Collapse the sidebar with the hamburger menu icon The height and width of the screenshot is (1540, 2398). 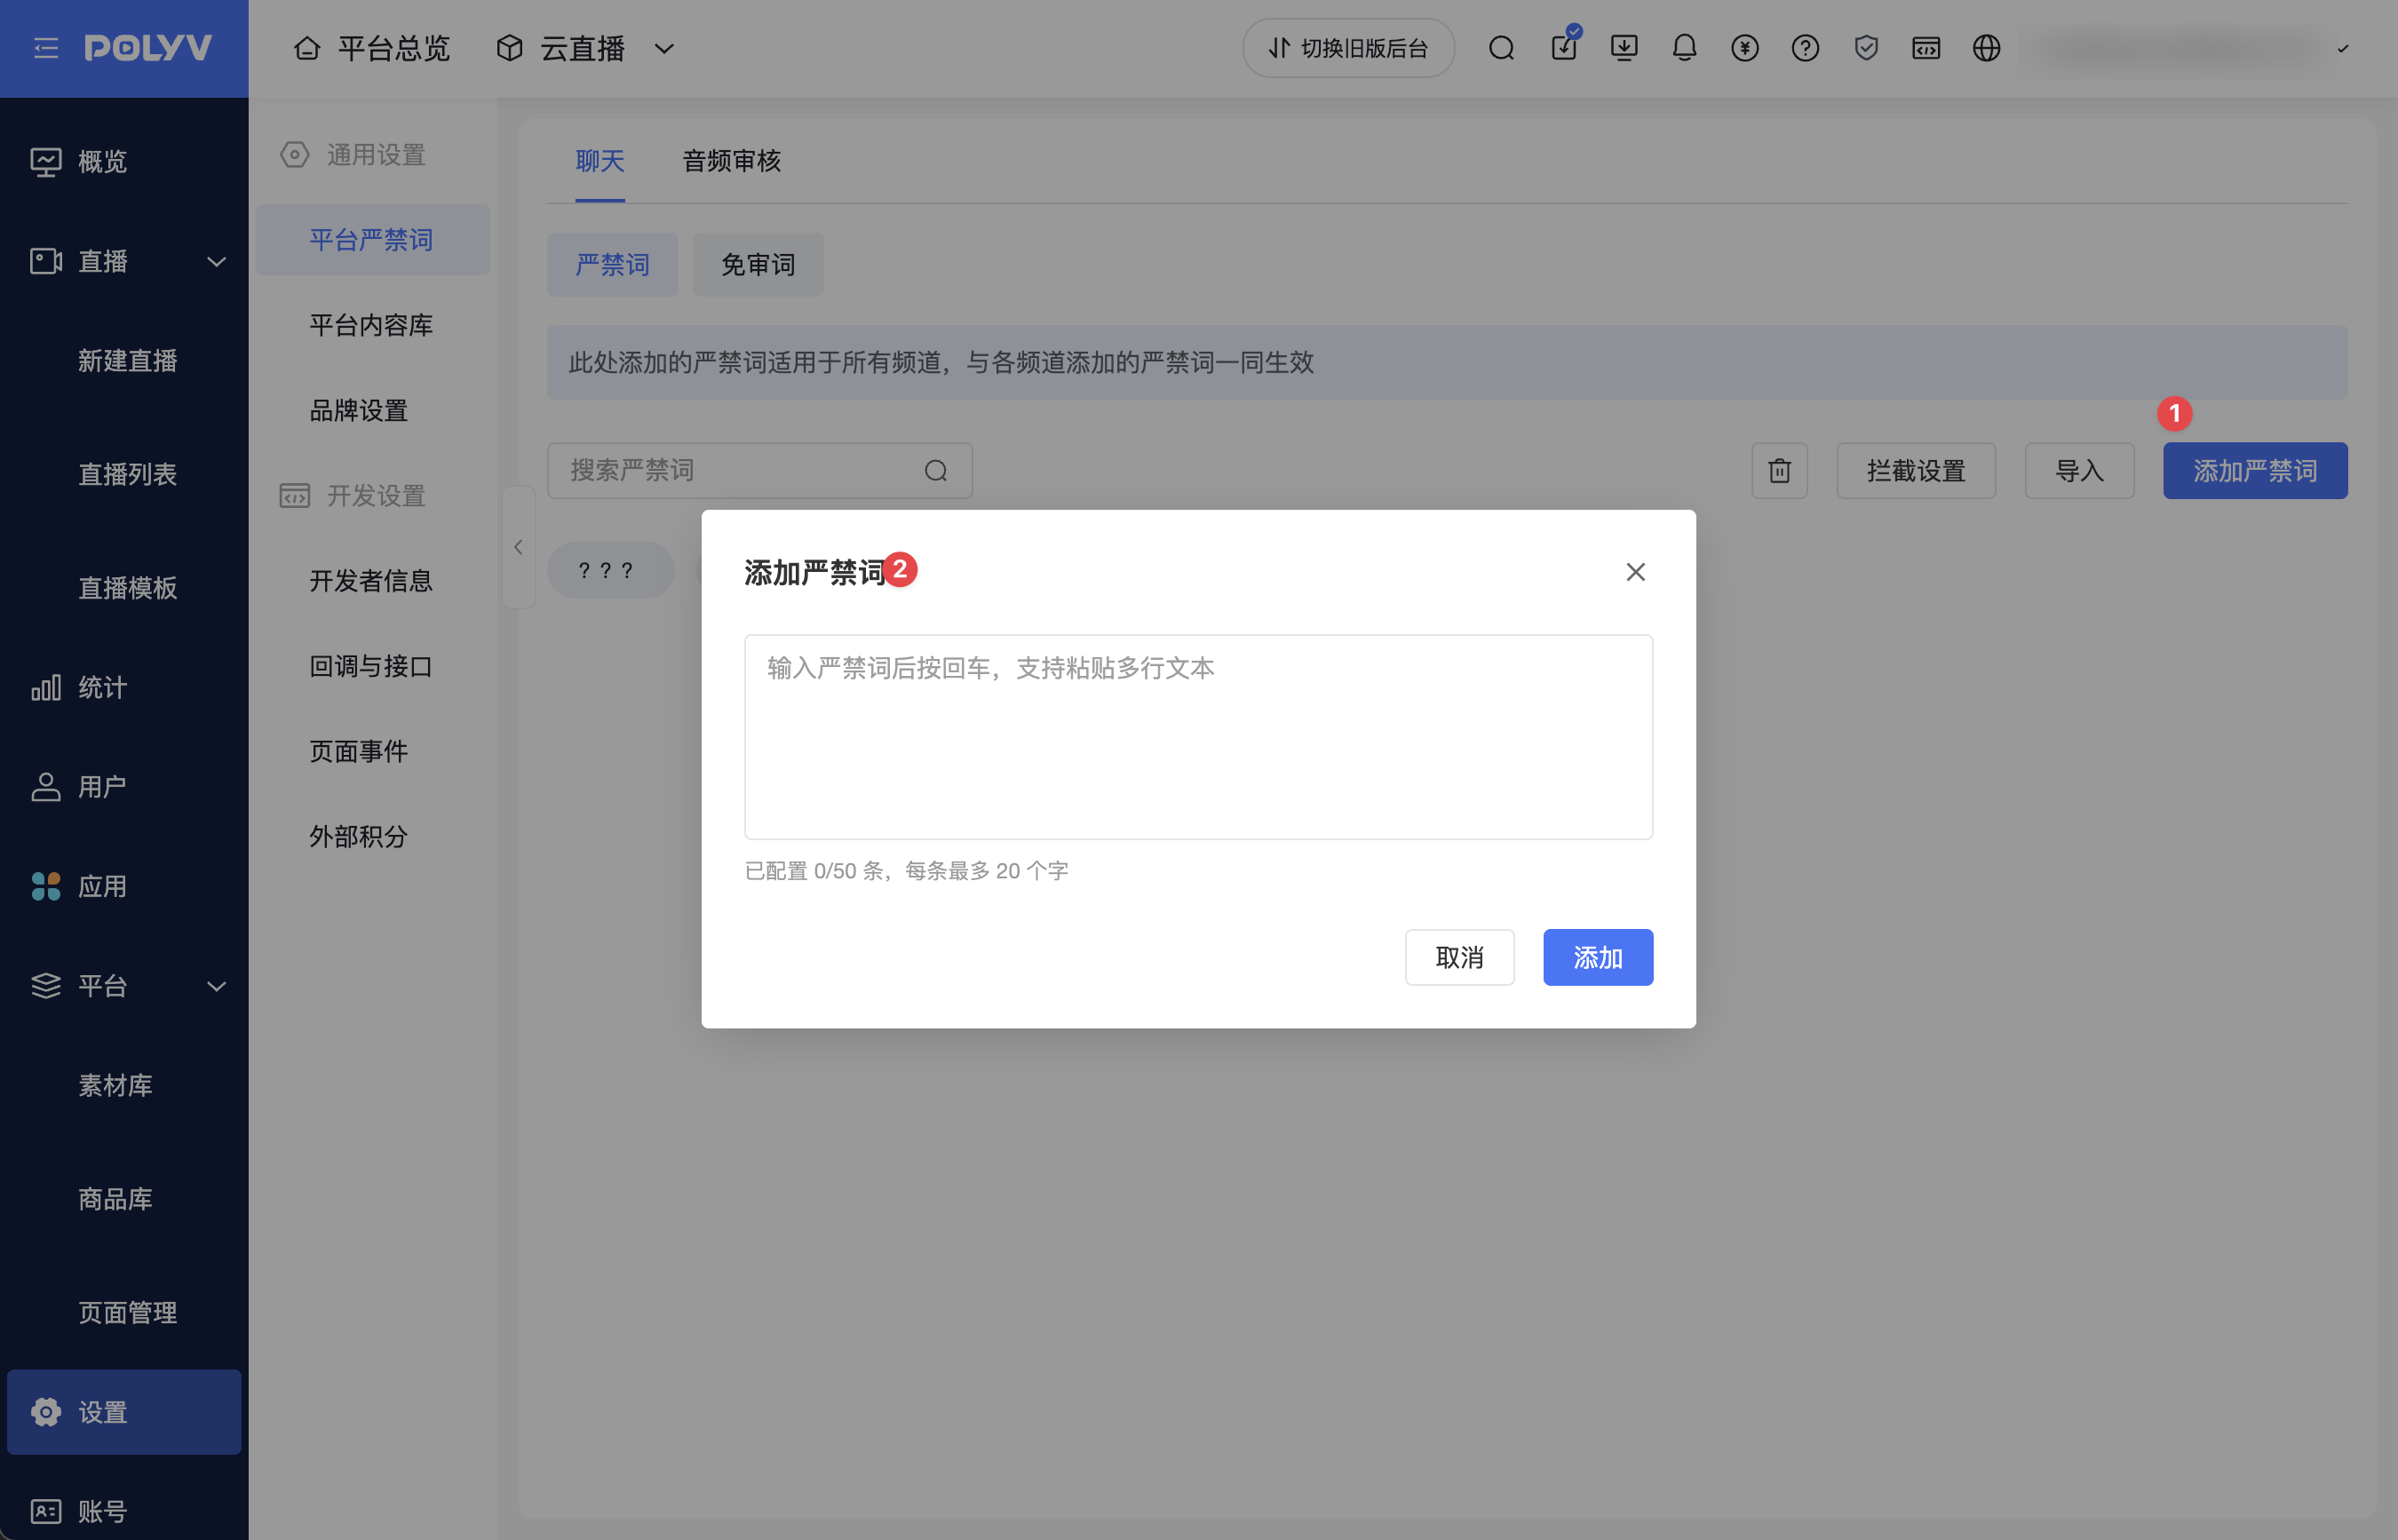(x=46, y=48)
